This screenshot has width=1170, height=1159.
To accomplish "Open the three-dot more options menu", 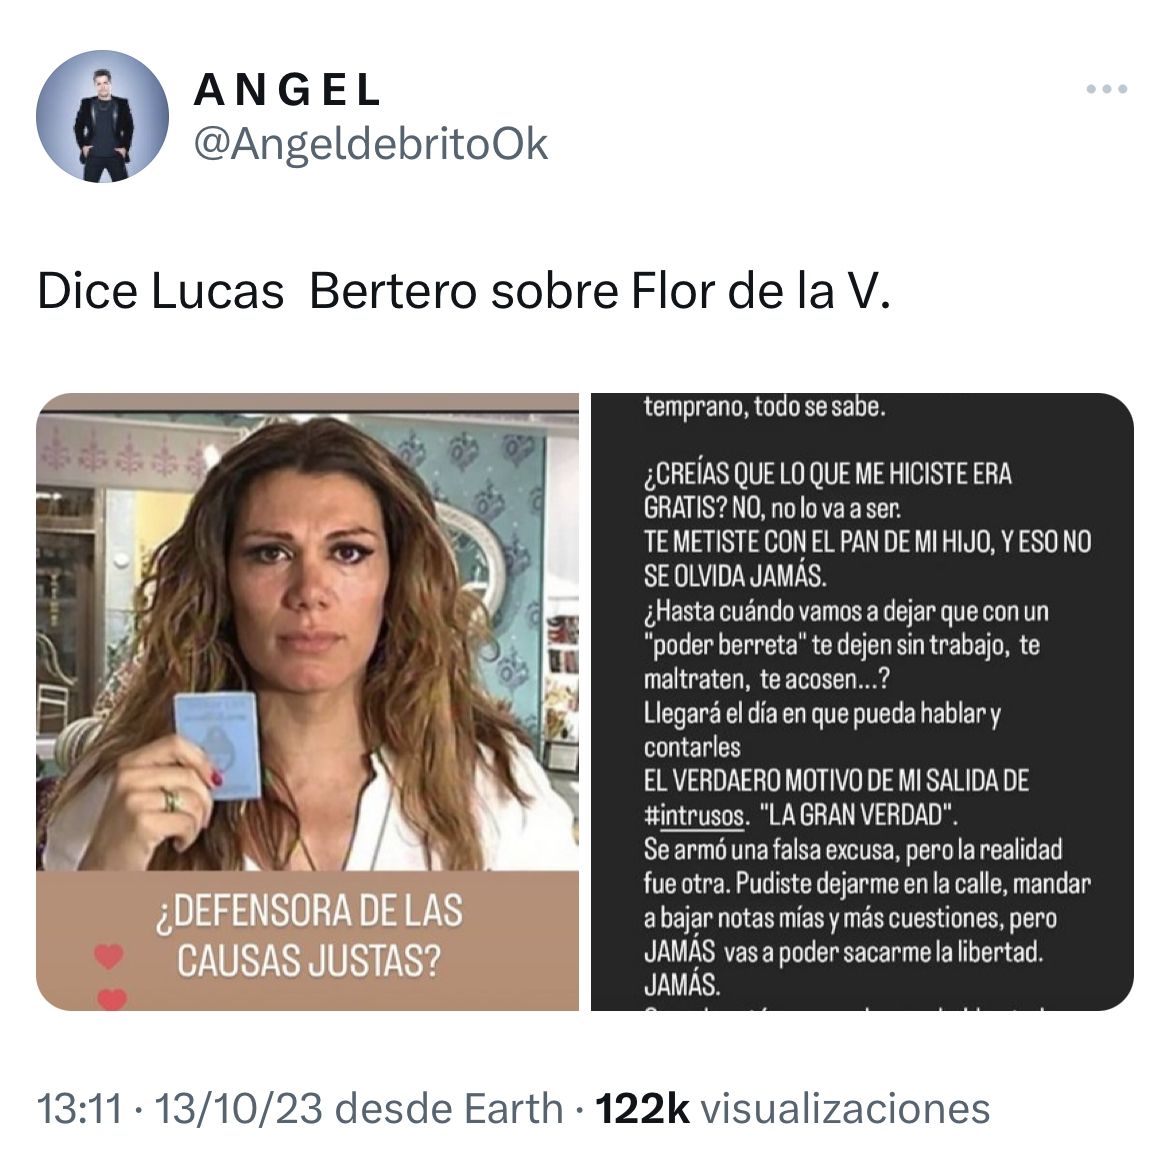I will point(1107,89).
